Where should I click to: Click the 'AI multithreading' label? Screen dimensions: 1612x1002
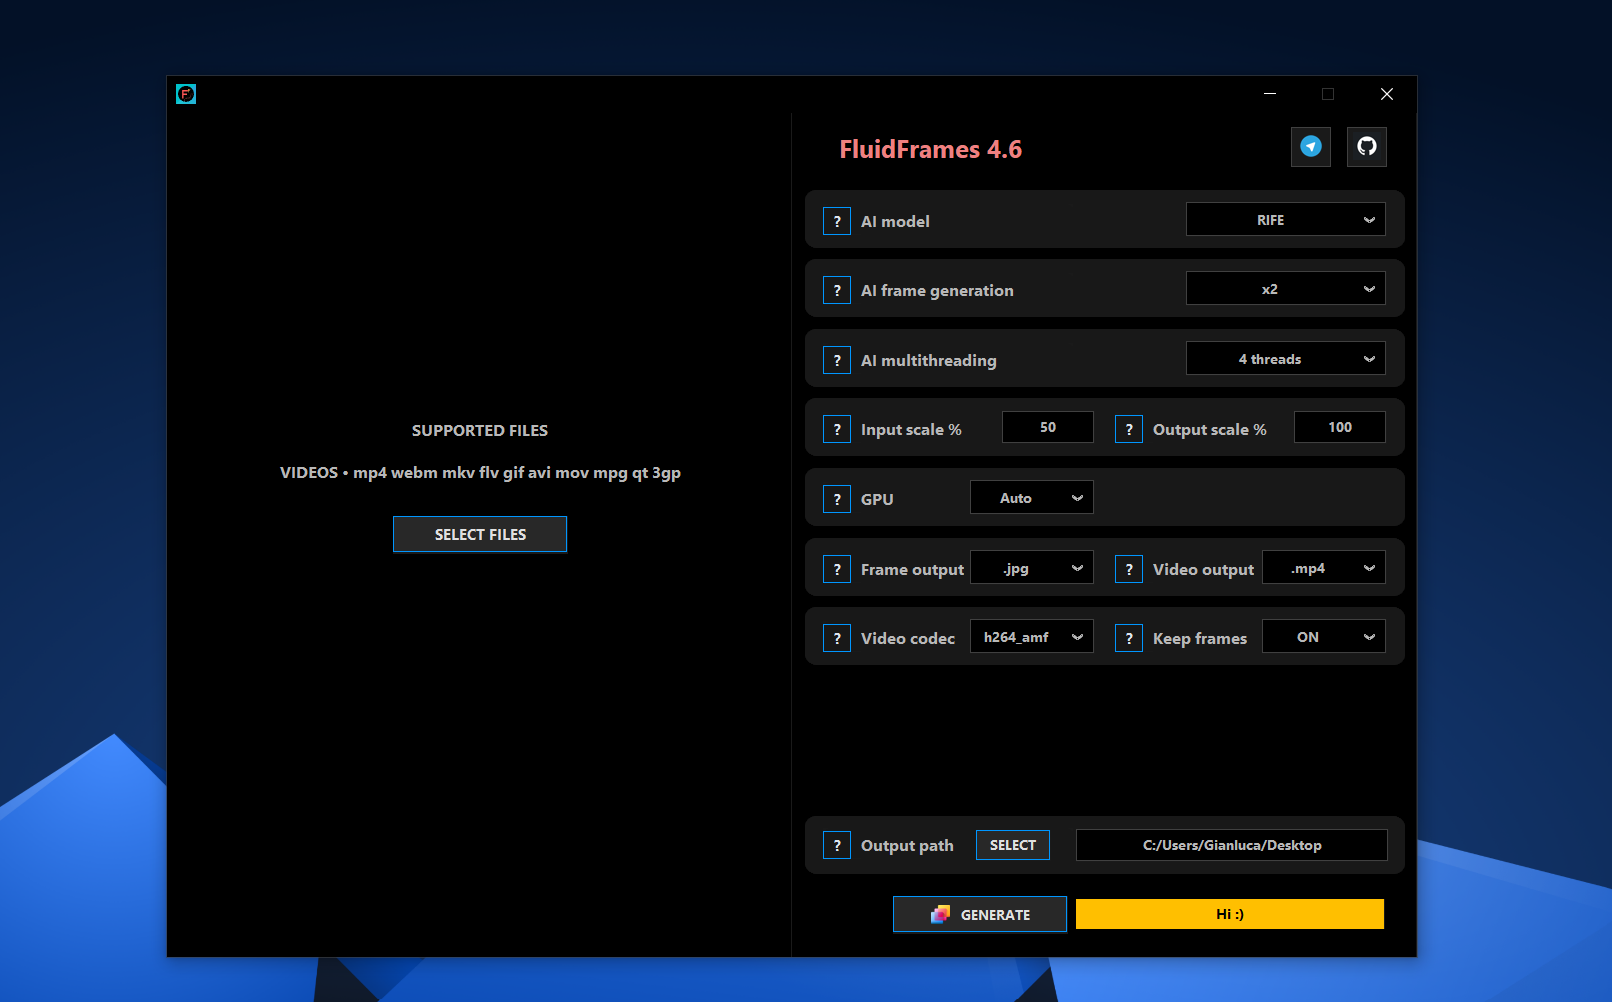929,361
